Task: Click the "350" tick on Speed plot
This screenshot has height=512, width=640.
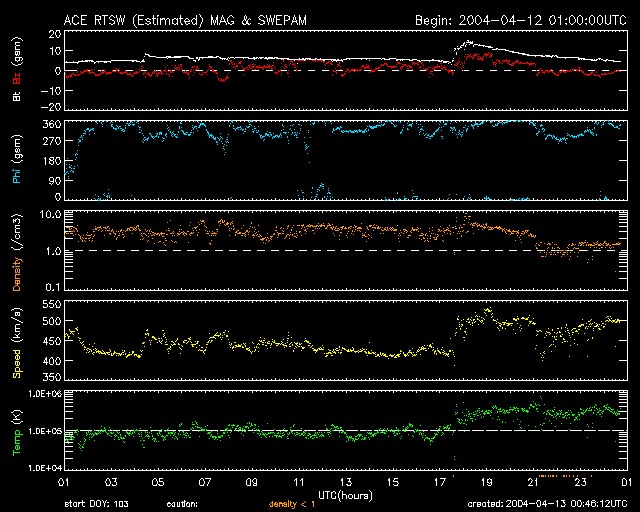Action: coord(52,377)
